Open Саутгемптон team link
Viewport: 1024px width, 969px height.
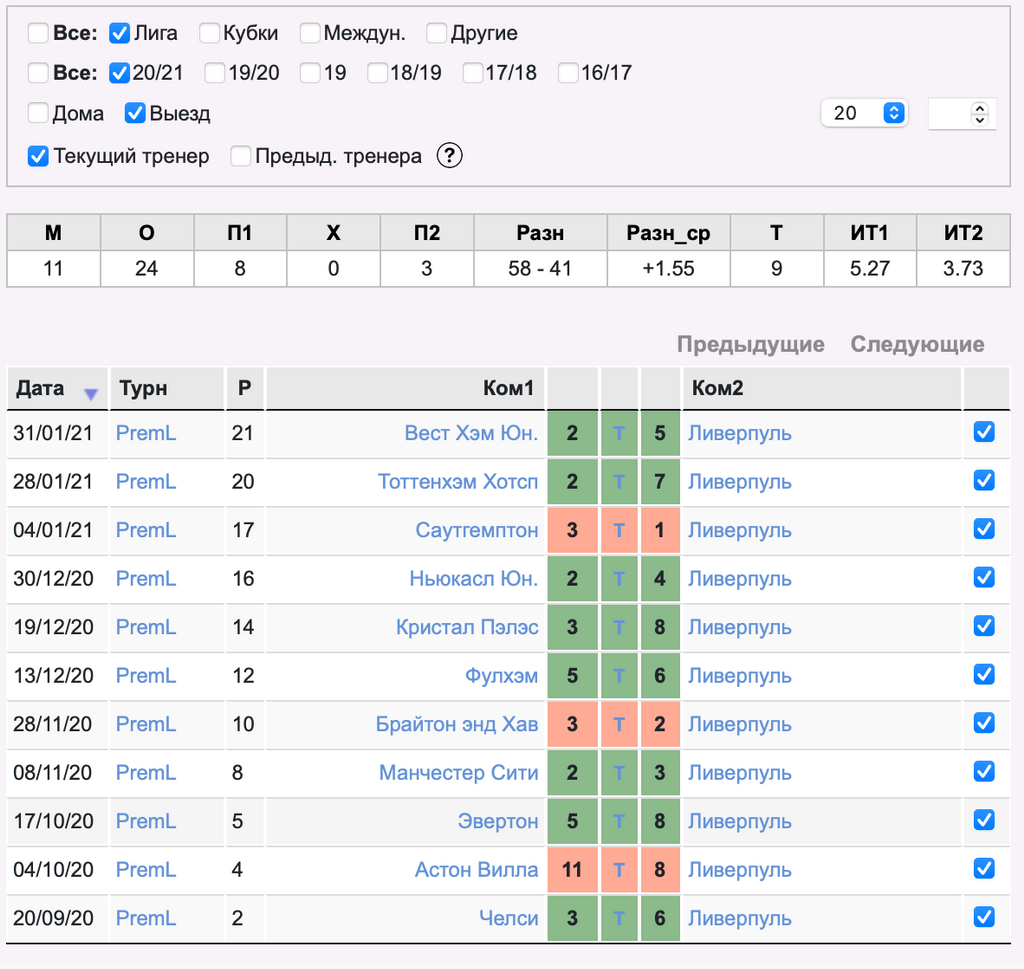click(x=477, y=530)
